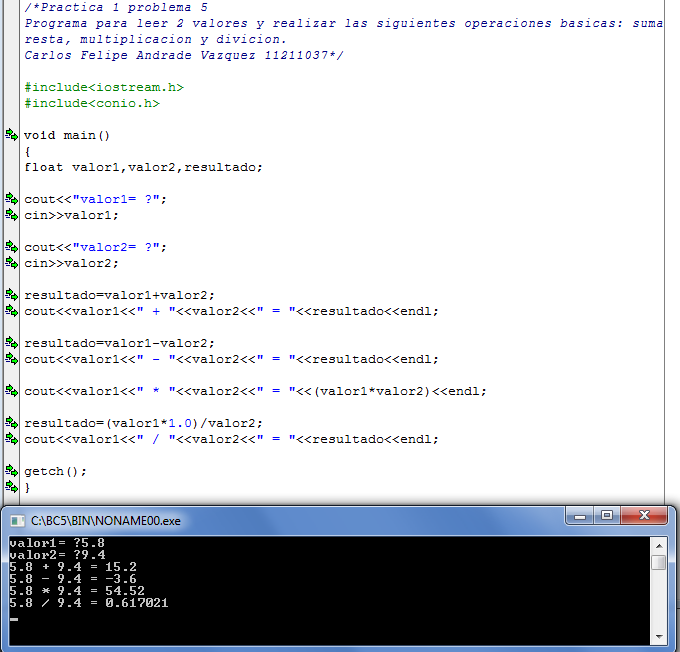Click gutter marker for resultado=(valor1*1.0)/valor2 line
This screenshot has height=652, width=680.
point(12,423)
